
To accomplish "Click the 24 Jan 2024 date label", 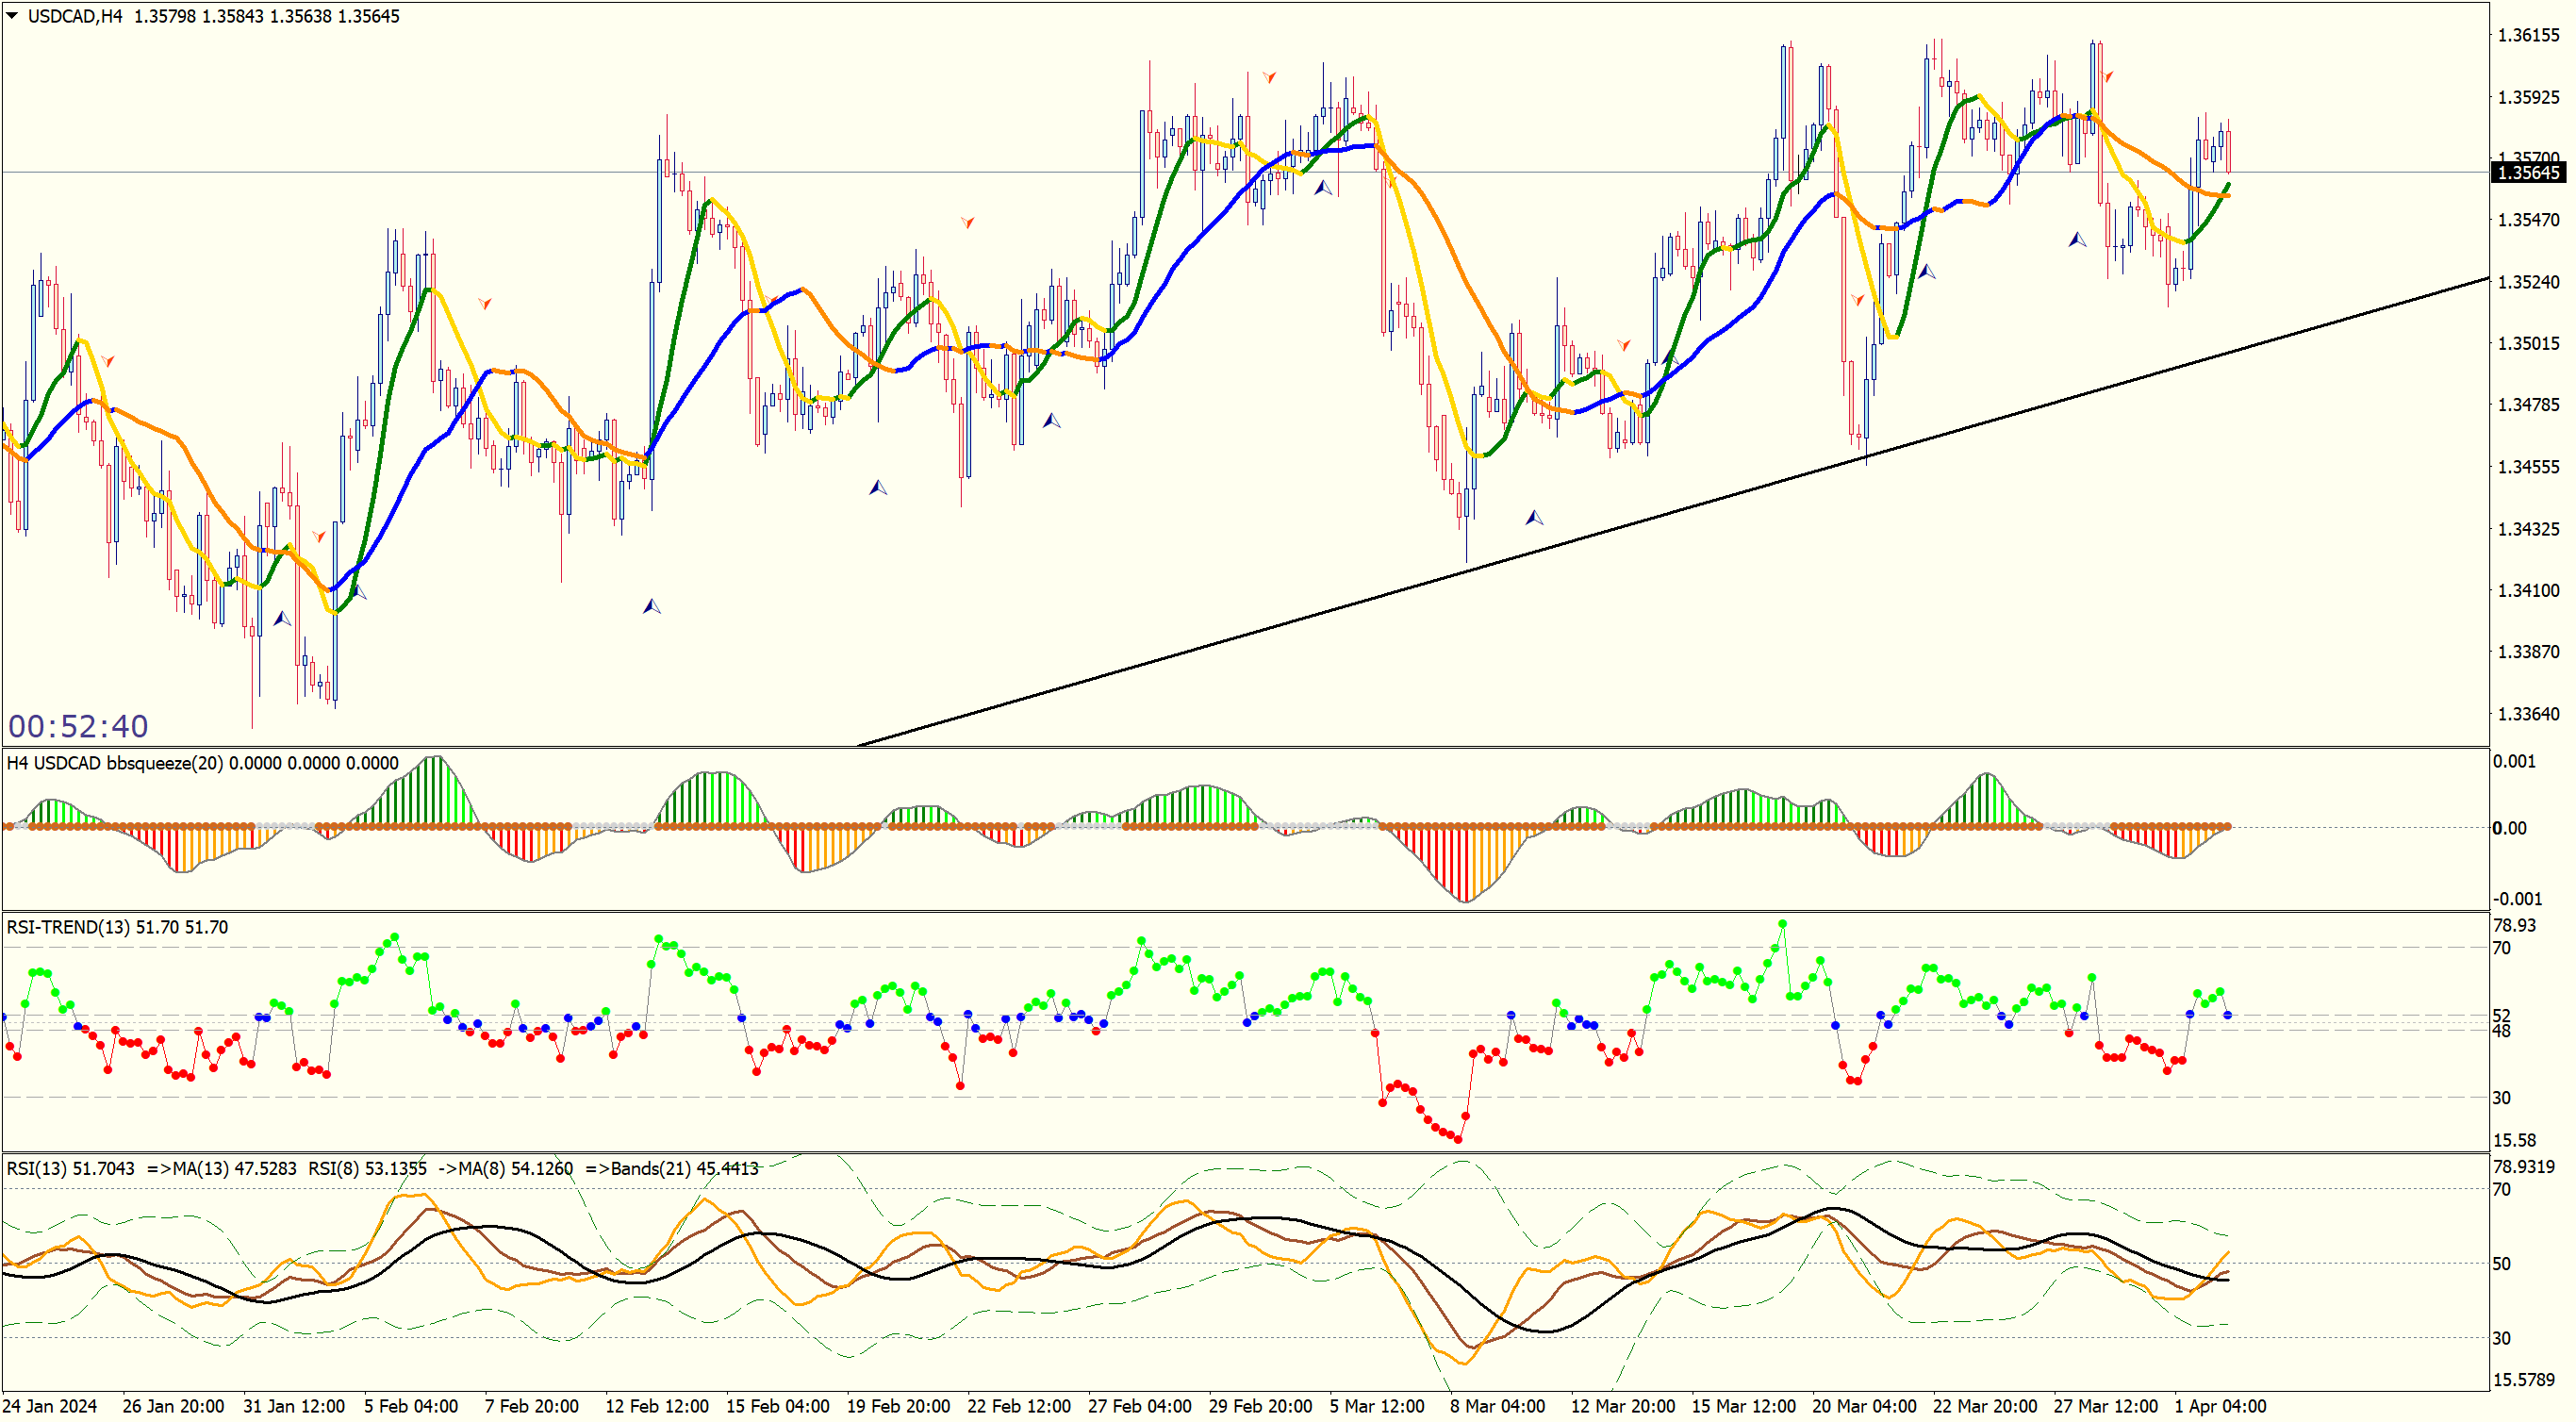I will click(x=50, y=1407).
